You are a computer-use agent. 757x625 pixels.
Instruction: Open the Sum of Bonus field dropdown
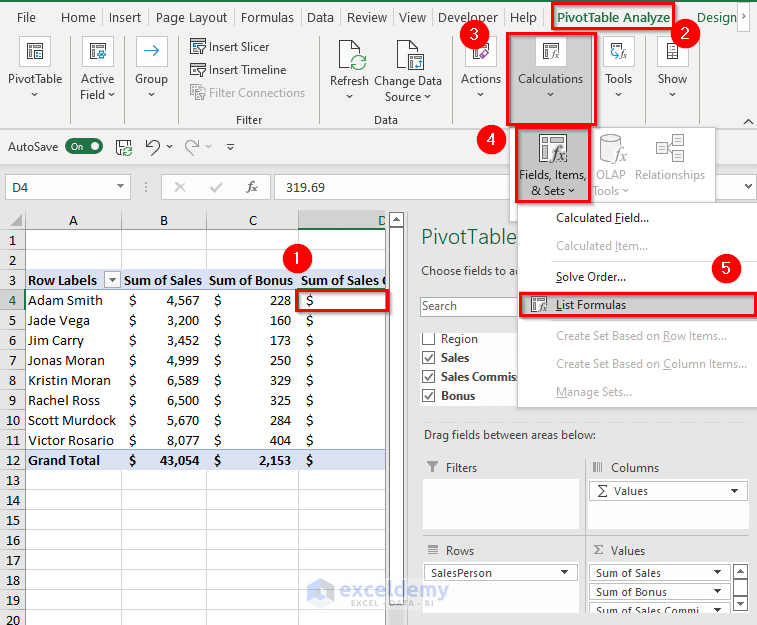[717, 591]
